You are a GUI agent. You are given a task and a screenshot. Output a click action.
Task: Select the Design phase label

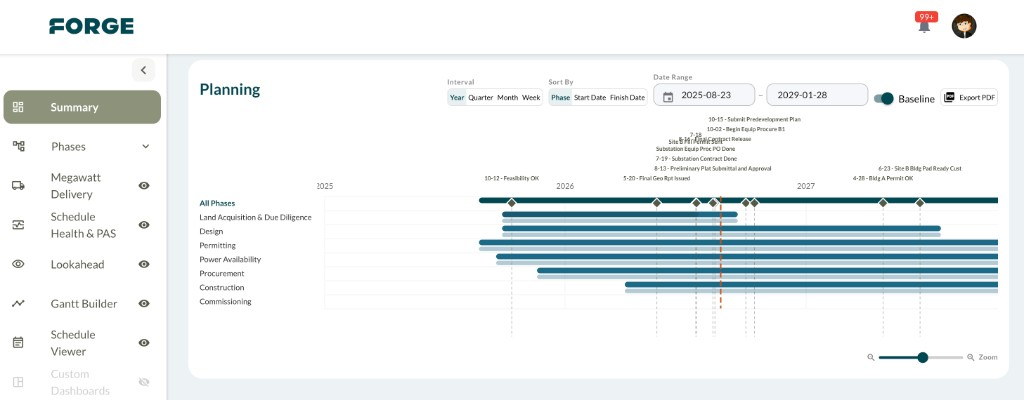pos(211,231)
